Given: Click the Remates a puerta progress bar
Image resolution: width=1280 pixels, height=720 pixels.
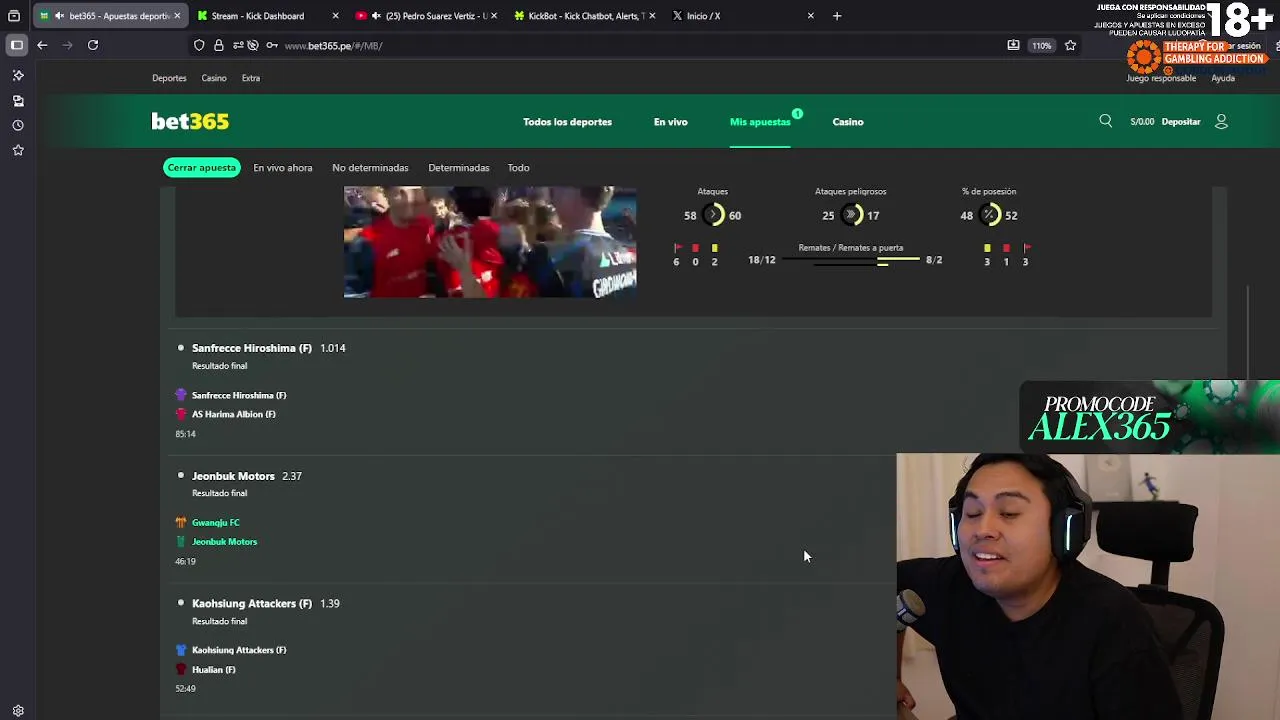Looking at the screenshot, I should click(851, 262).
